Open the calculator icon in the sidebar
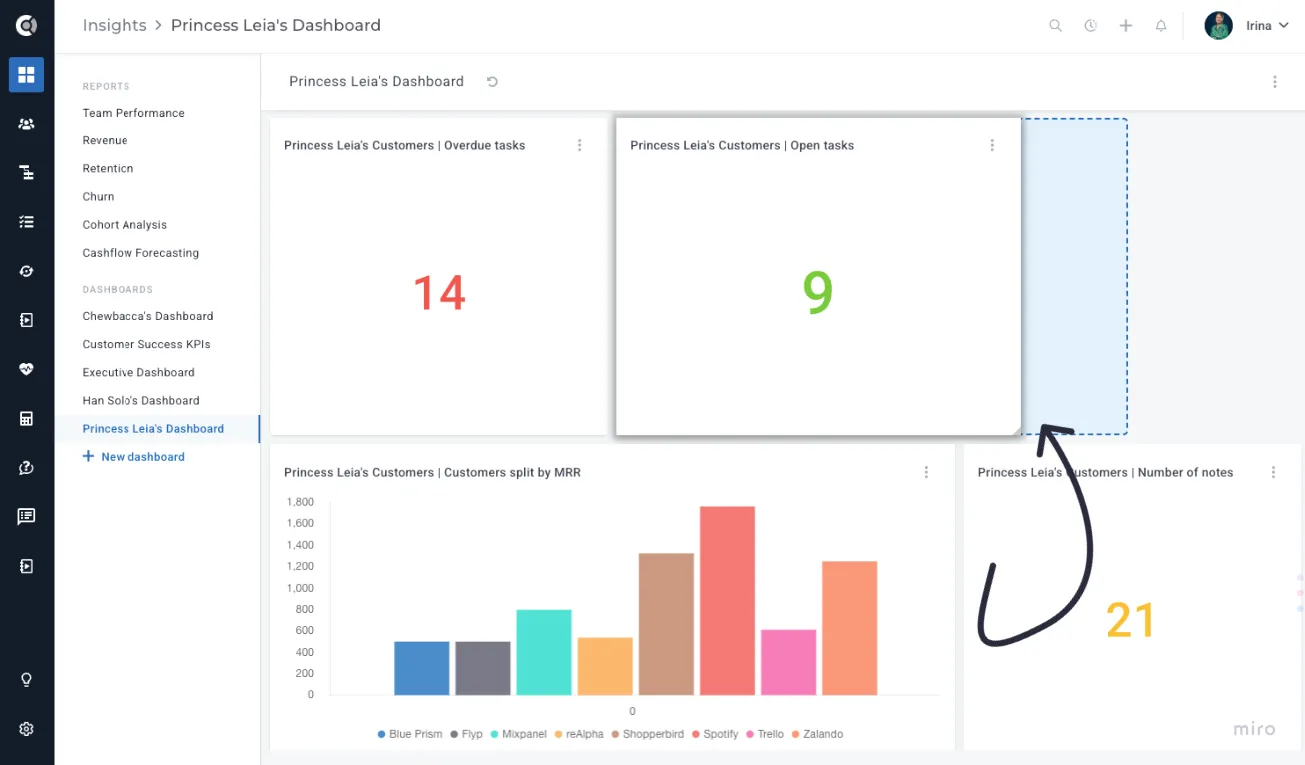Viewport: 1305px width, 765px height. point(27,418)
